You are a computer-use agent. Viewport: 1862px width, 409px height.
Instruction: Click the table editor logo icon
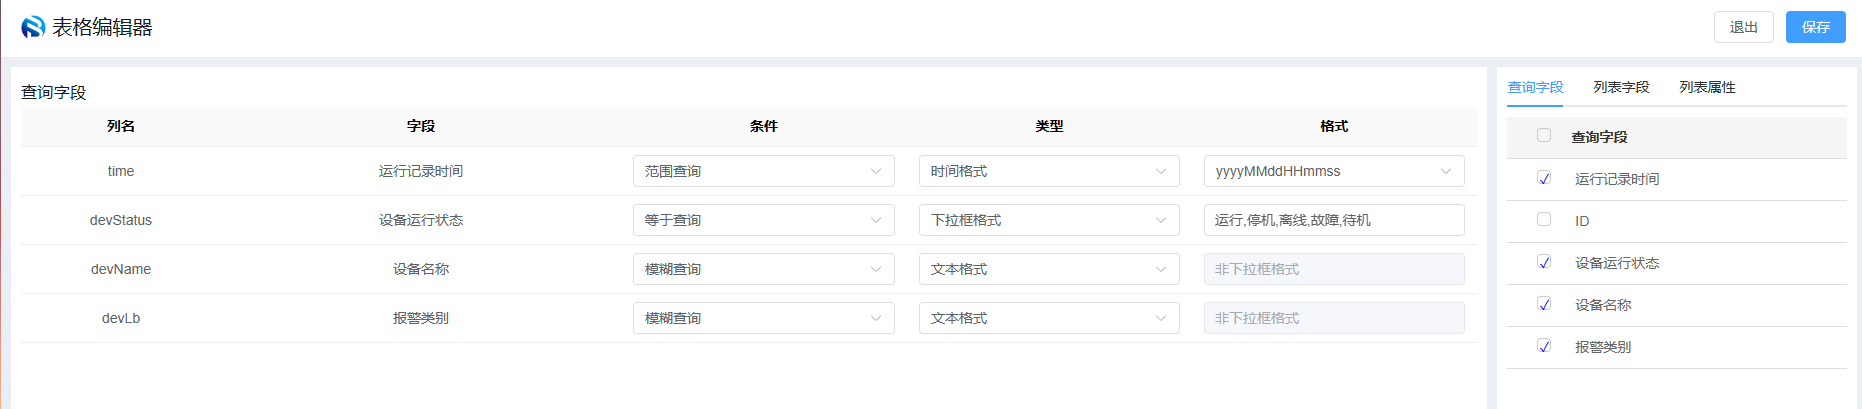pyautogui.click(x=33, y=27)
